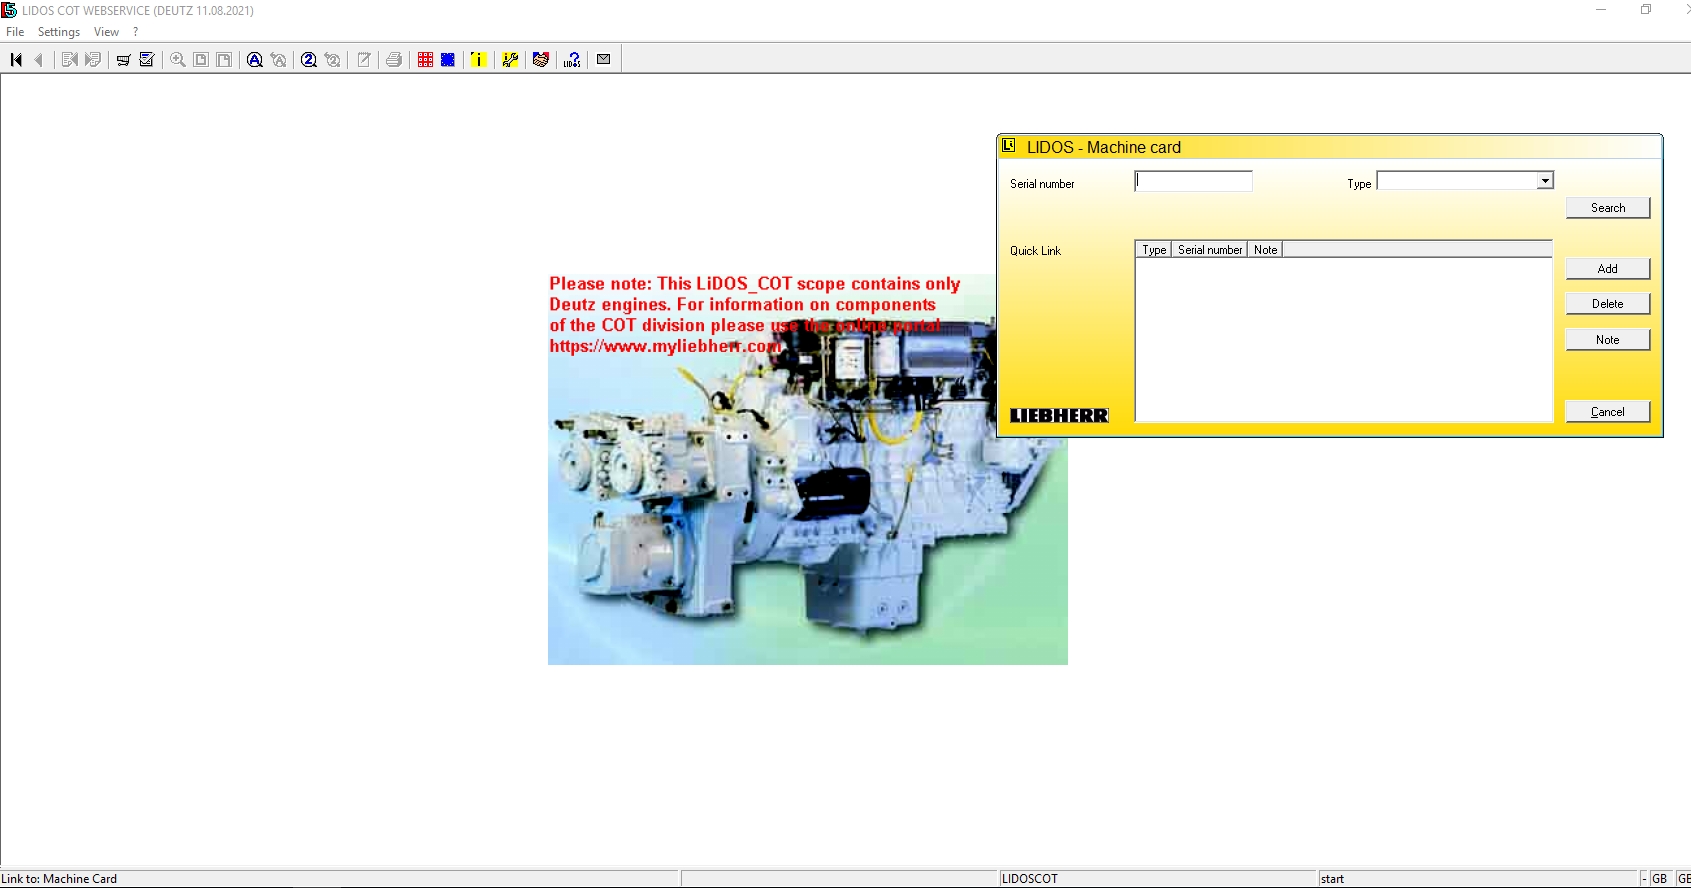
Task: Open the yellow information icon
Action: coord(478,60)
